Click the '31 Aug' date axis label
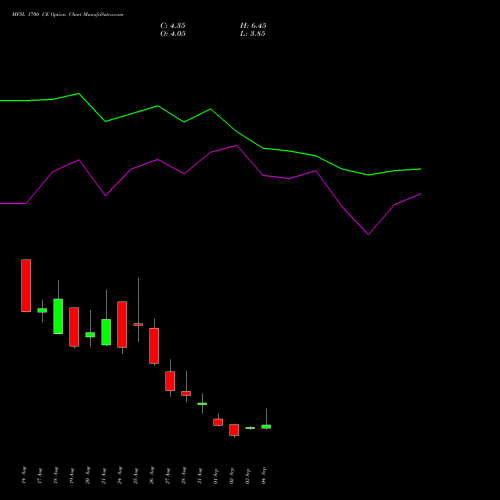Viewport: 500px width, 500px height. [x=200, y=475]
